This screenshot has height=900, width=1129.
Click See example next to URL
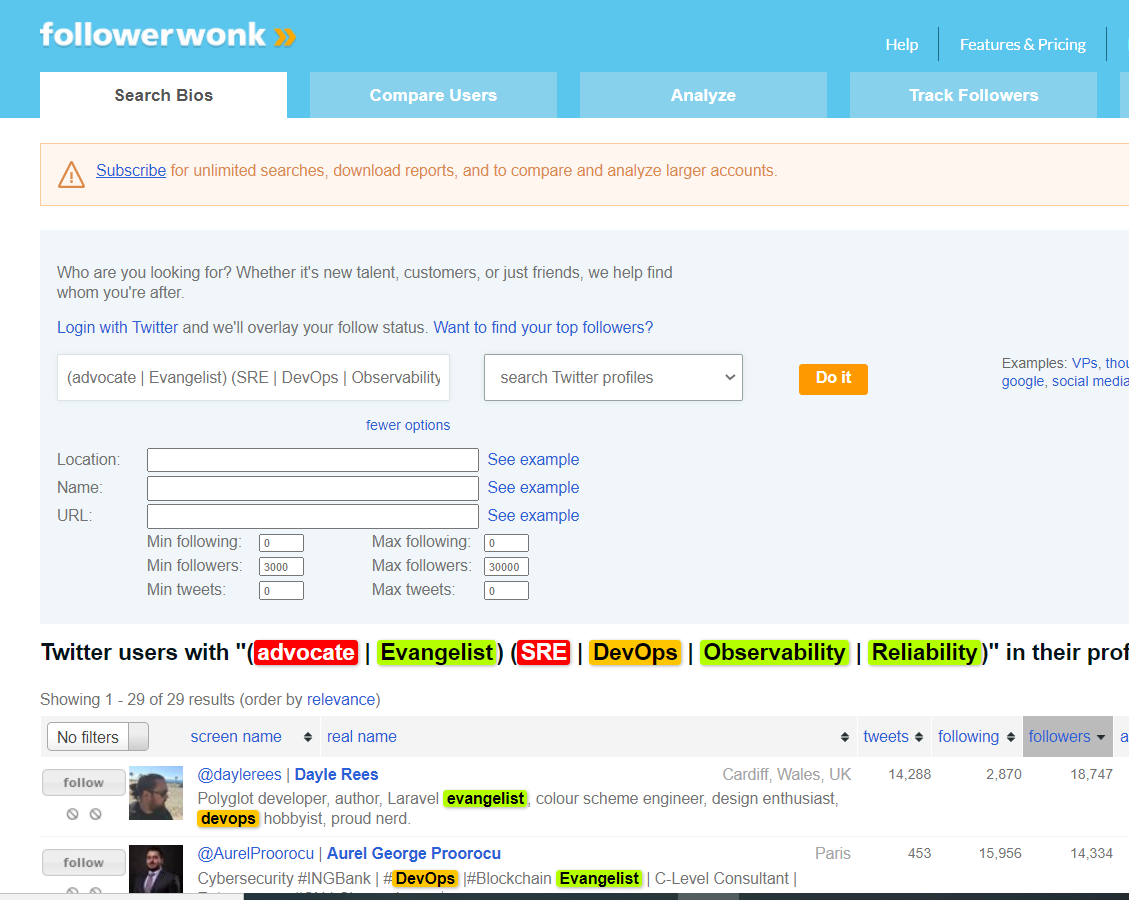pyautogui.click(x=533, y=516)
